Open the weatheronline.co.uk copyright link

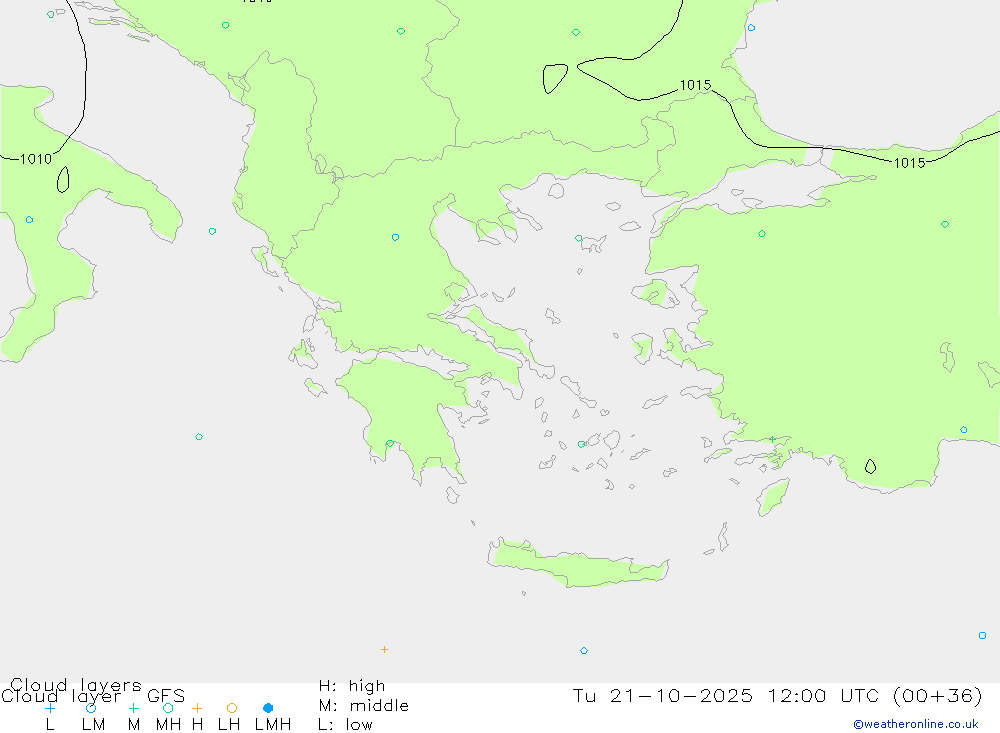pyautogui.click(x=916, y=724)
